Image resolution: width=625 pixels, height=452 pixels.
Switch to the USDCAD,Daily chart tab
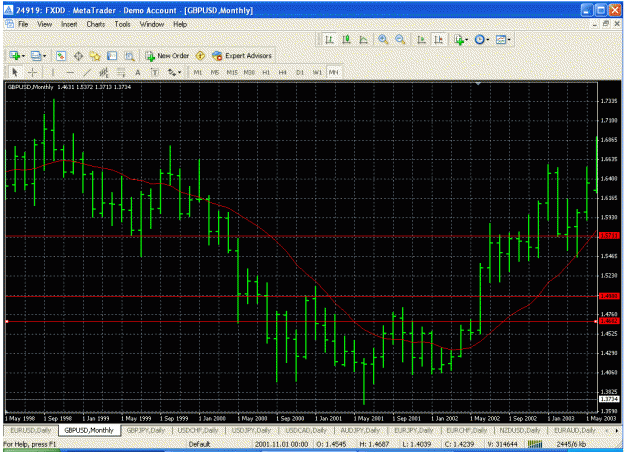[x=306, y=430]
